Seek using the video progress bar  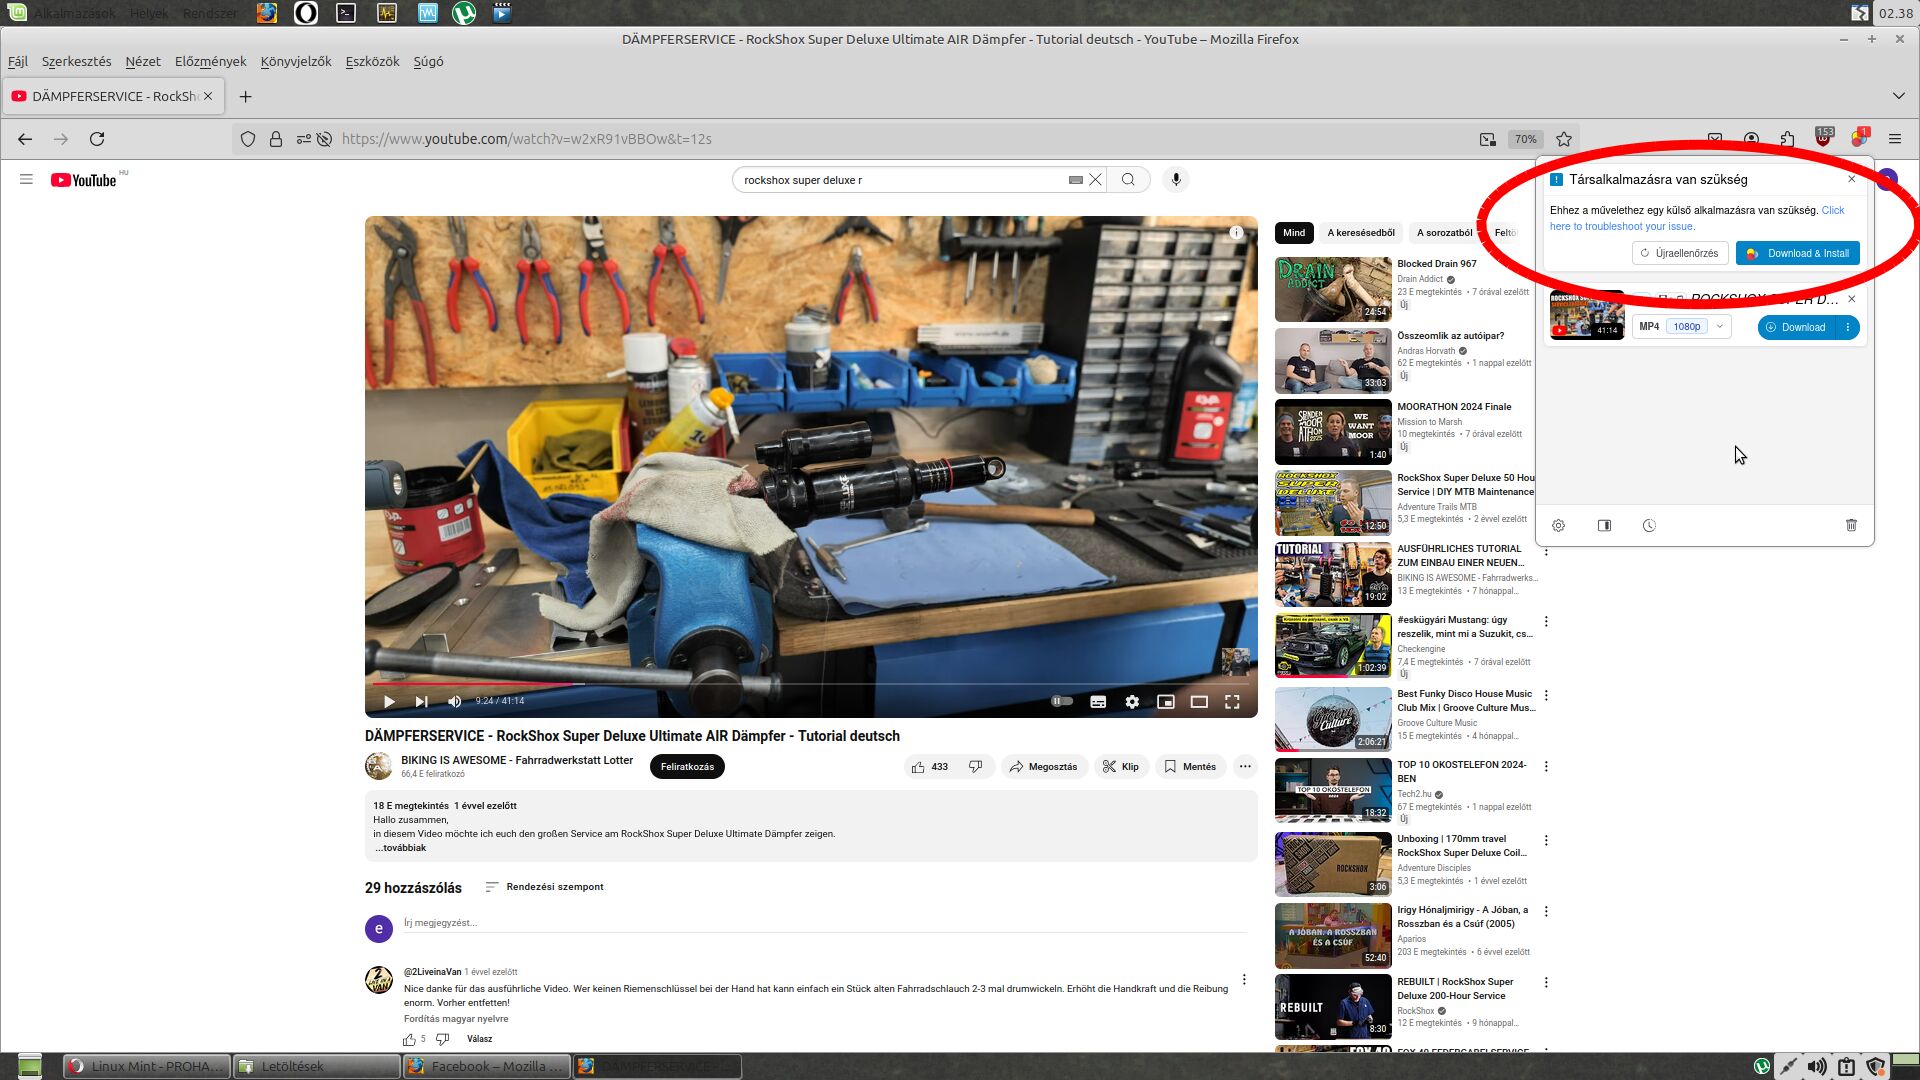[x=811, y=684]
